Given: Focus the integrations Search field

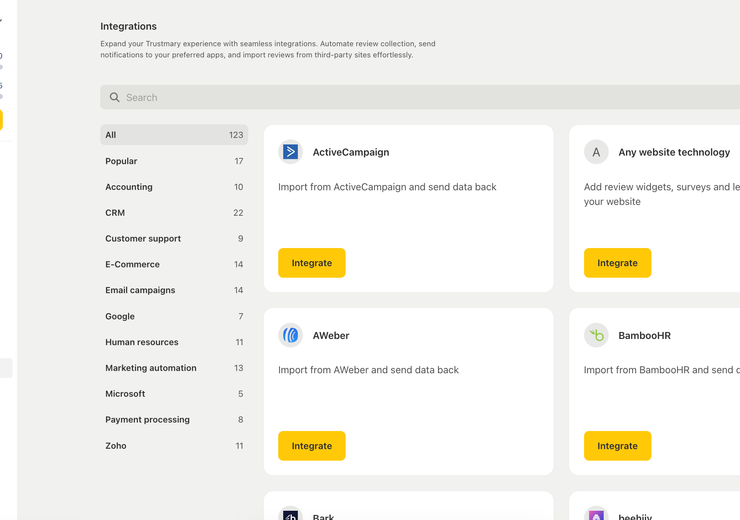Looking at the screenshot, I should tap(420, 97).
